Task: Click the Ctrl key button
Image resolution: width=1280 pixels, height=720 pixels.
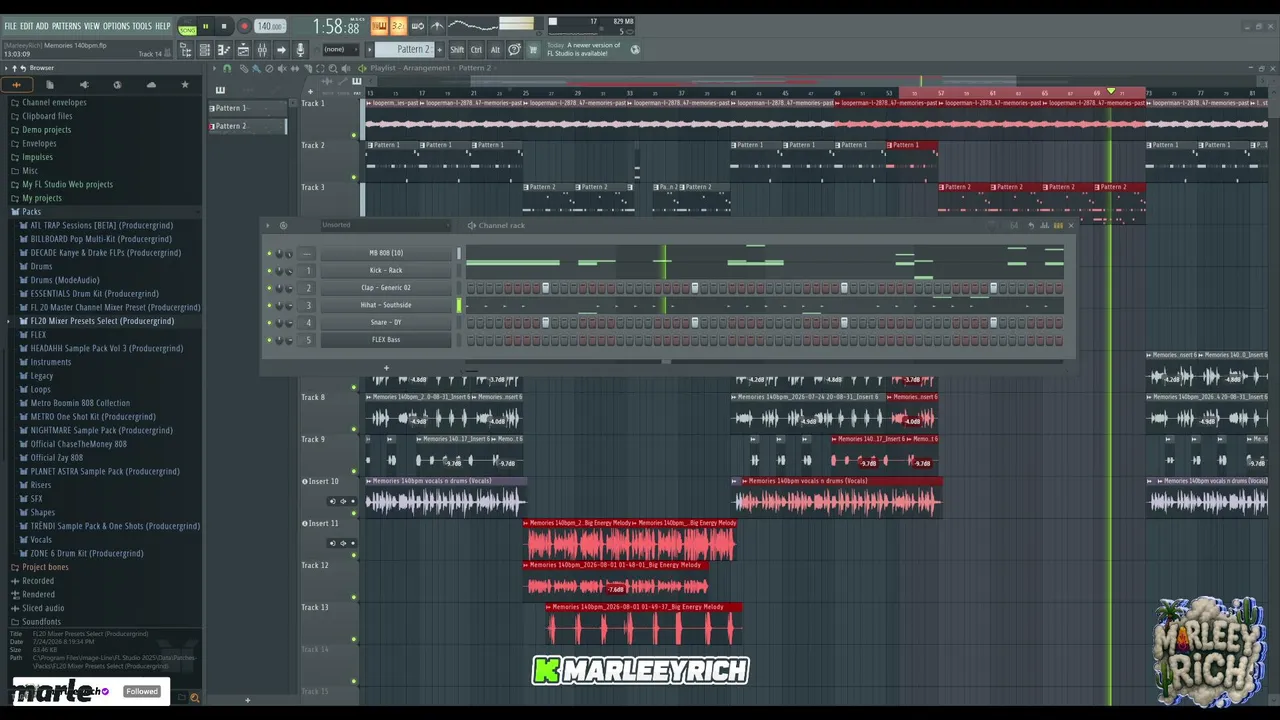Action: (x=476, y=49)
